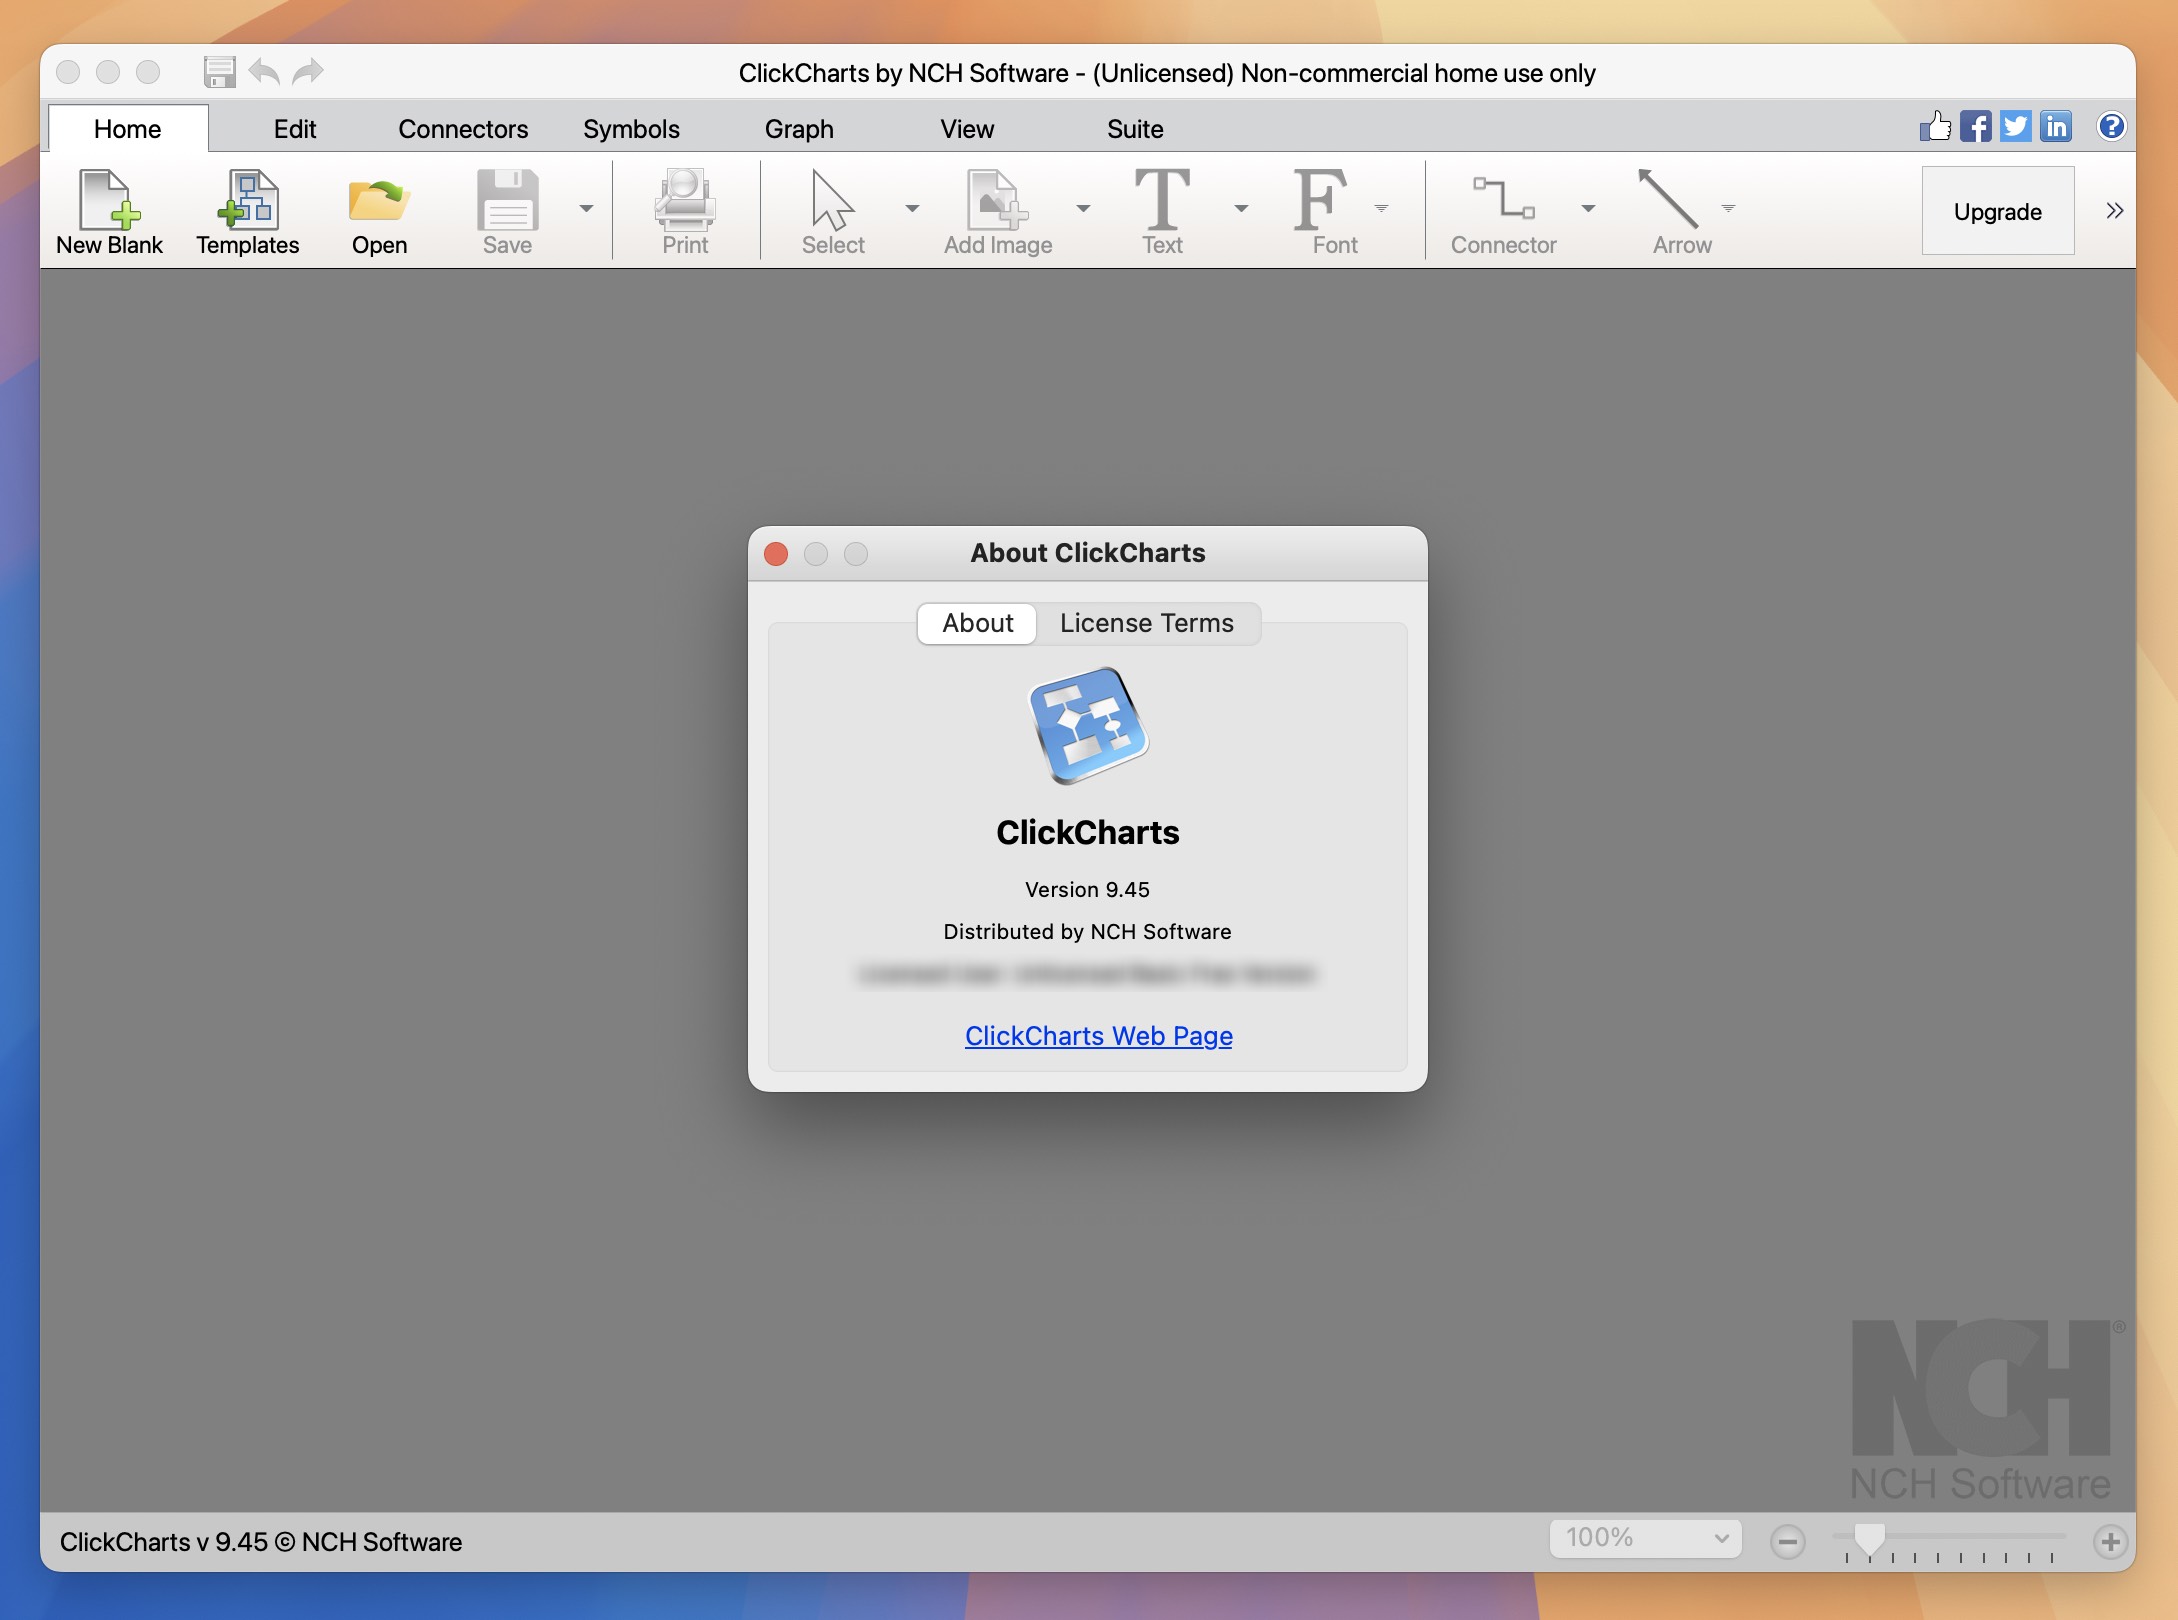2178x1620 pixels.
Task: Click the undo arrow in title bar
Action: (264, 71)
